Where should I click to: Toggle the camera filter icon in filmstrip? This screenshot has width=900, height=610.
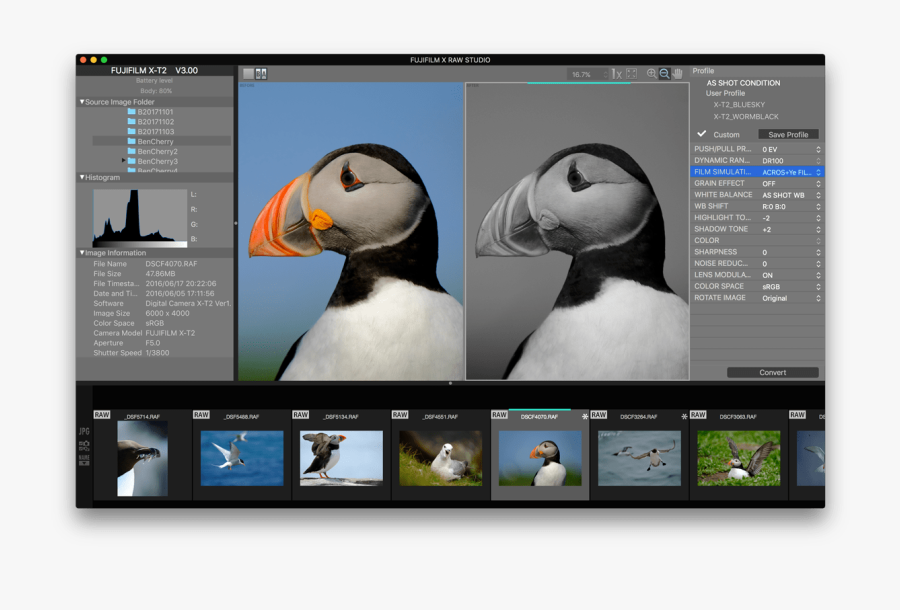[x=84, y=444]
